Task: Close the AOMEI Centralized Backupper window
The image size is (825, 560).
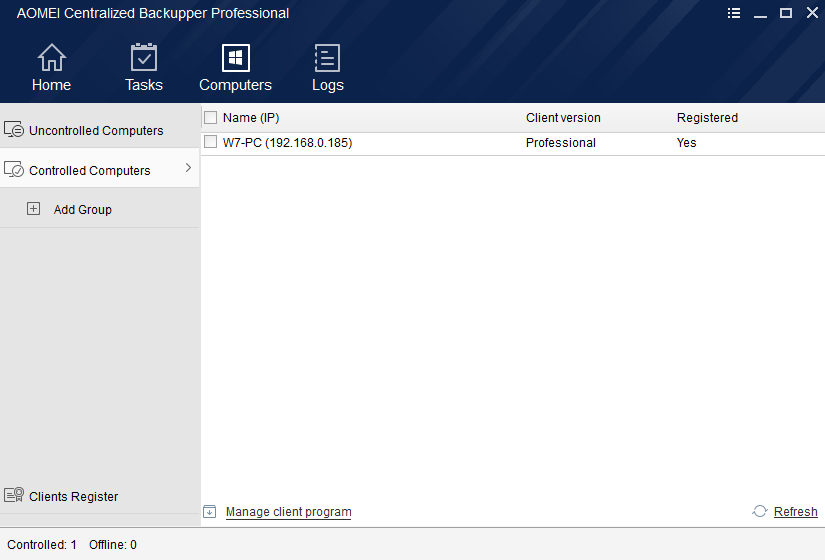Action: (x=812, y=13)
